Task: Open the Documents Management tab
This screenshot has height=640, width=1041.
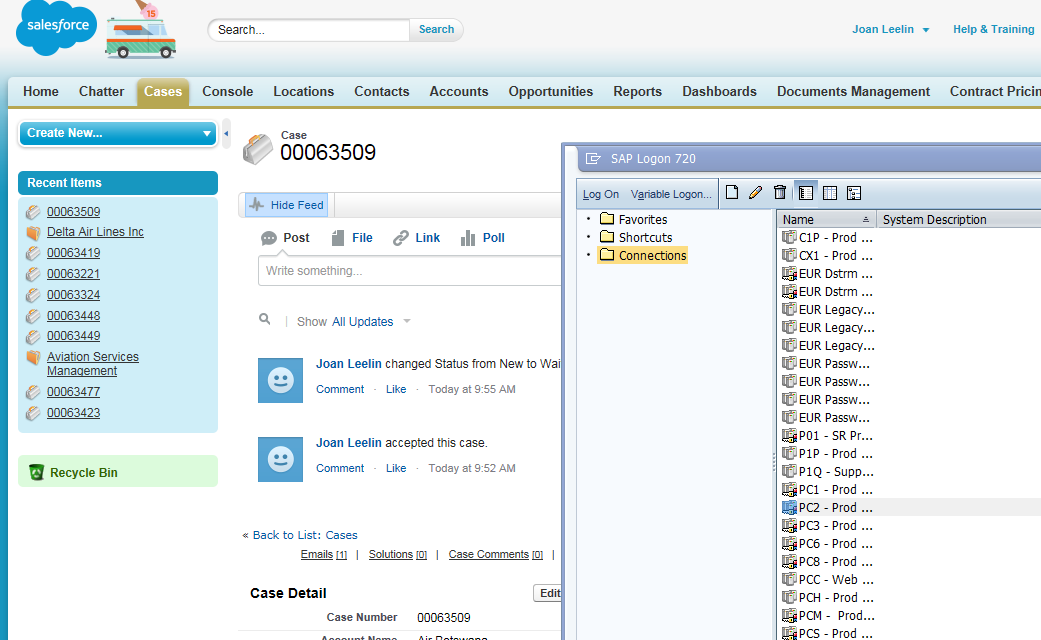Action: (x=853, y=92)
